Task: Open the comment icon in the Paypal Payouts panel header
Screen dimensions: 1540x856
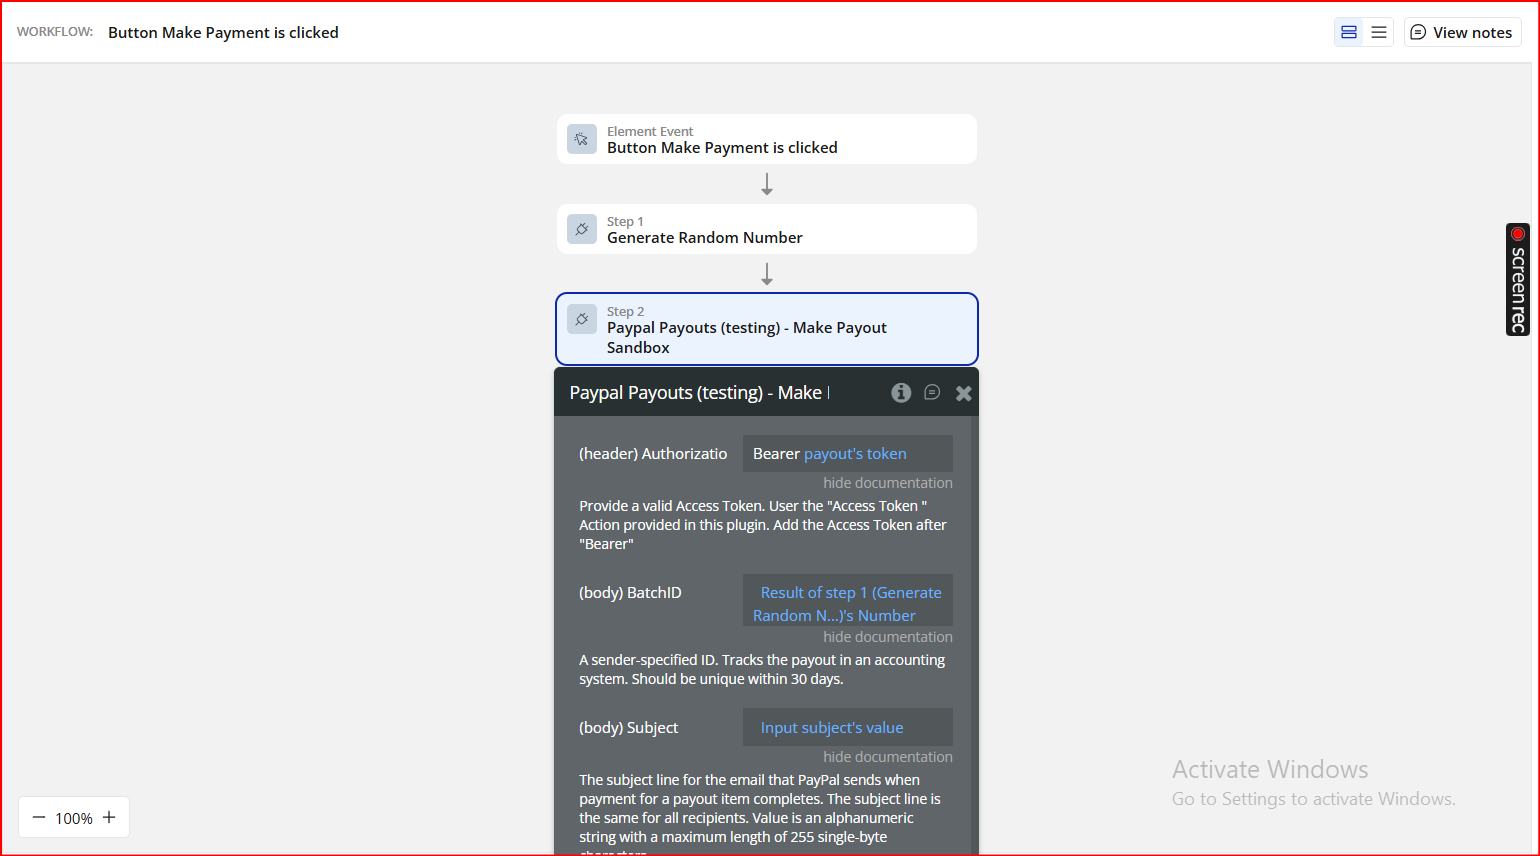Action: point(932,393)
